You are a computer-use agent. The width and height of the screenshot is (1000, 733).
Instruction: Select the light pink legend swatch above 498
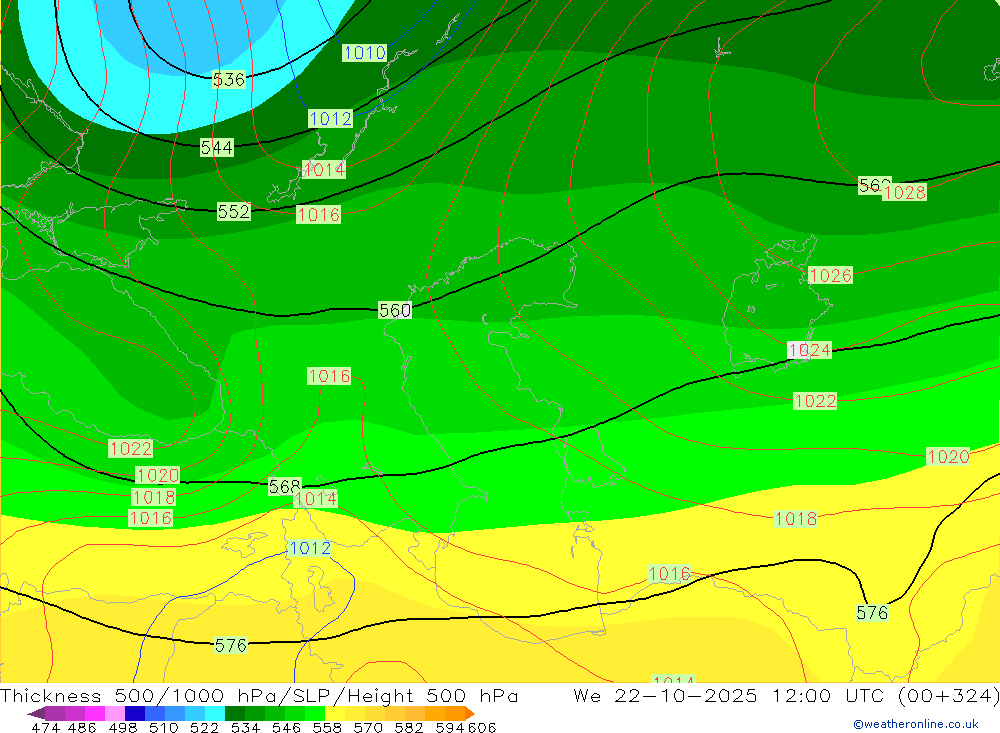coord(115,713)
